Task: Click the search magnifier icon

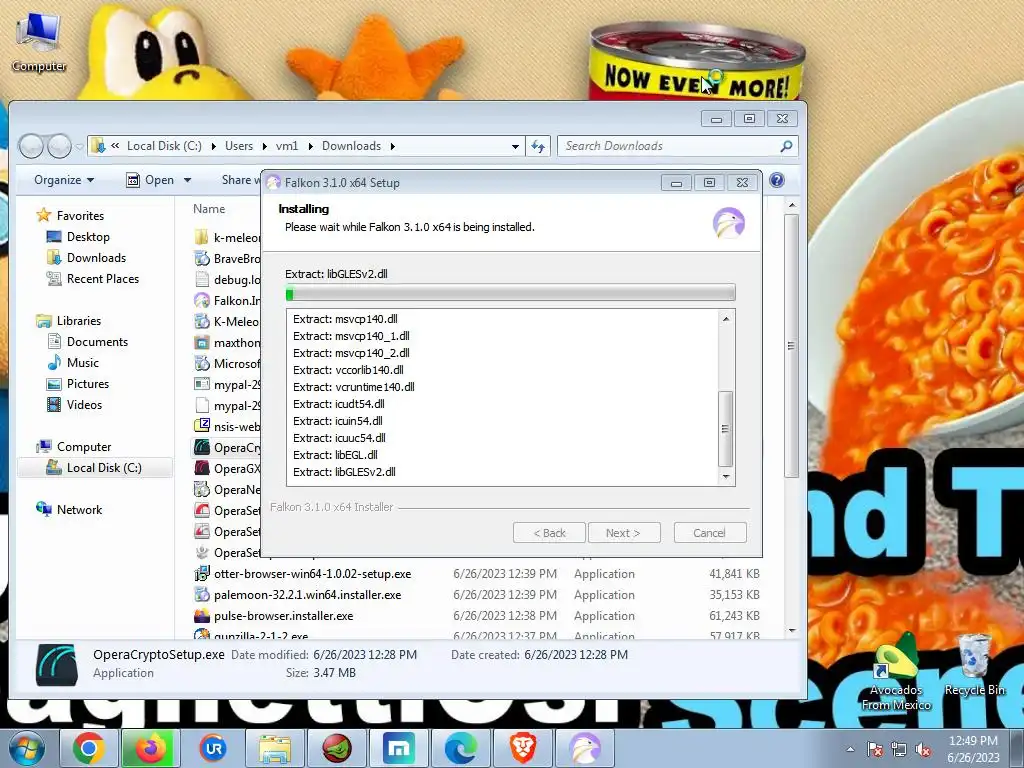Action: click(x=786, y=146)
